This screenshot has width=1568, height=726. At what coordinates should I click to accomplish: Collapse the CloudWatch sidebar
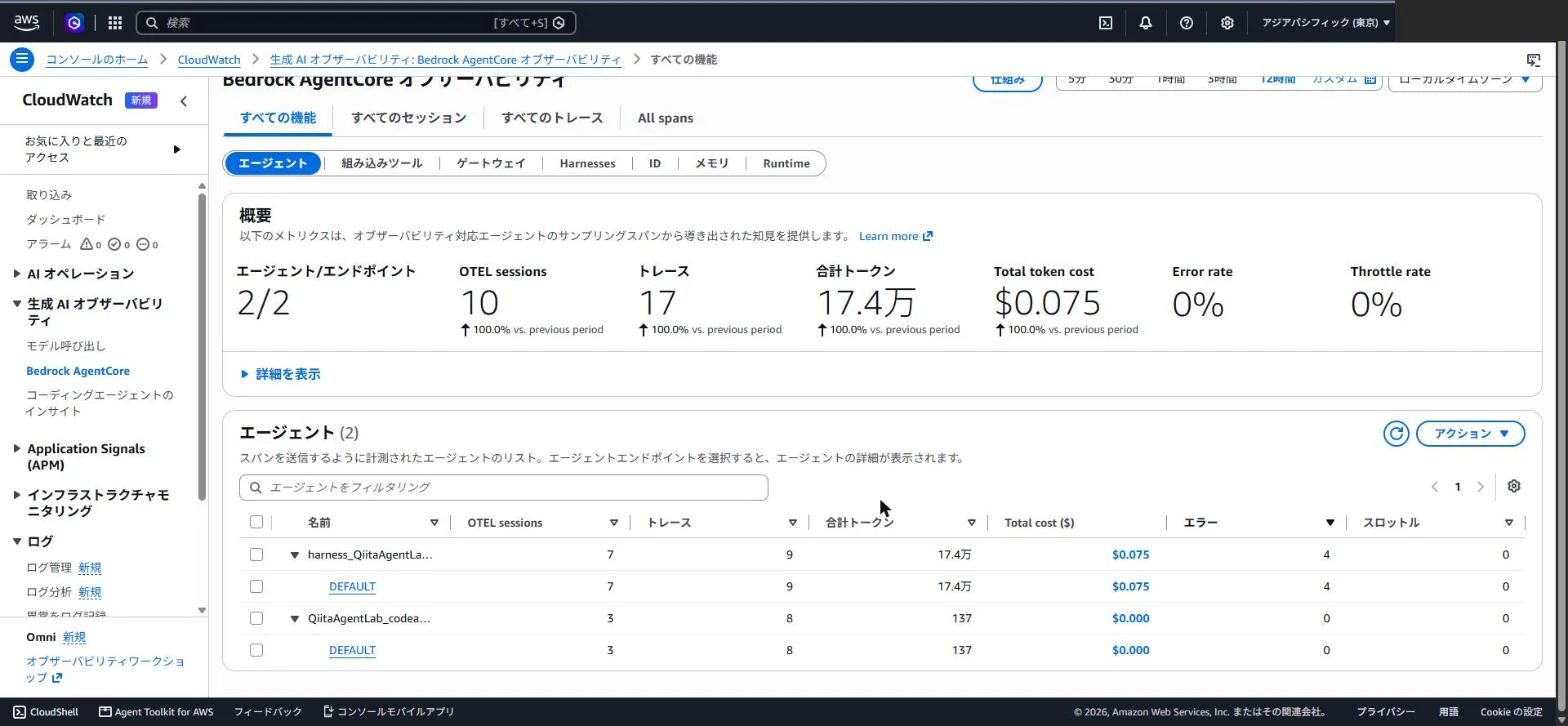point(183,100)
